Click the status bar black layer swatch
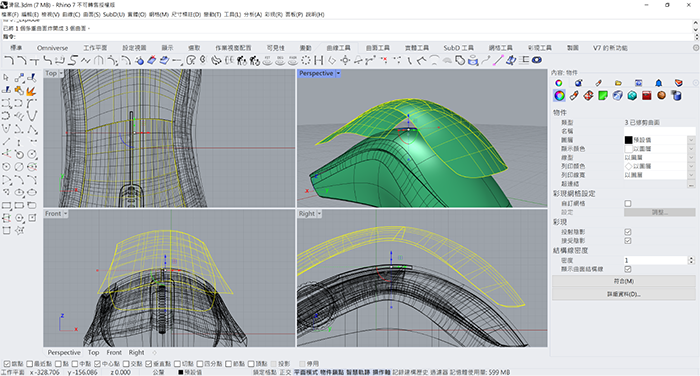The image size is (700, 376). 181,372
